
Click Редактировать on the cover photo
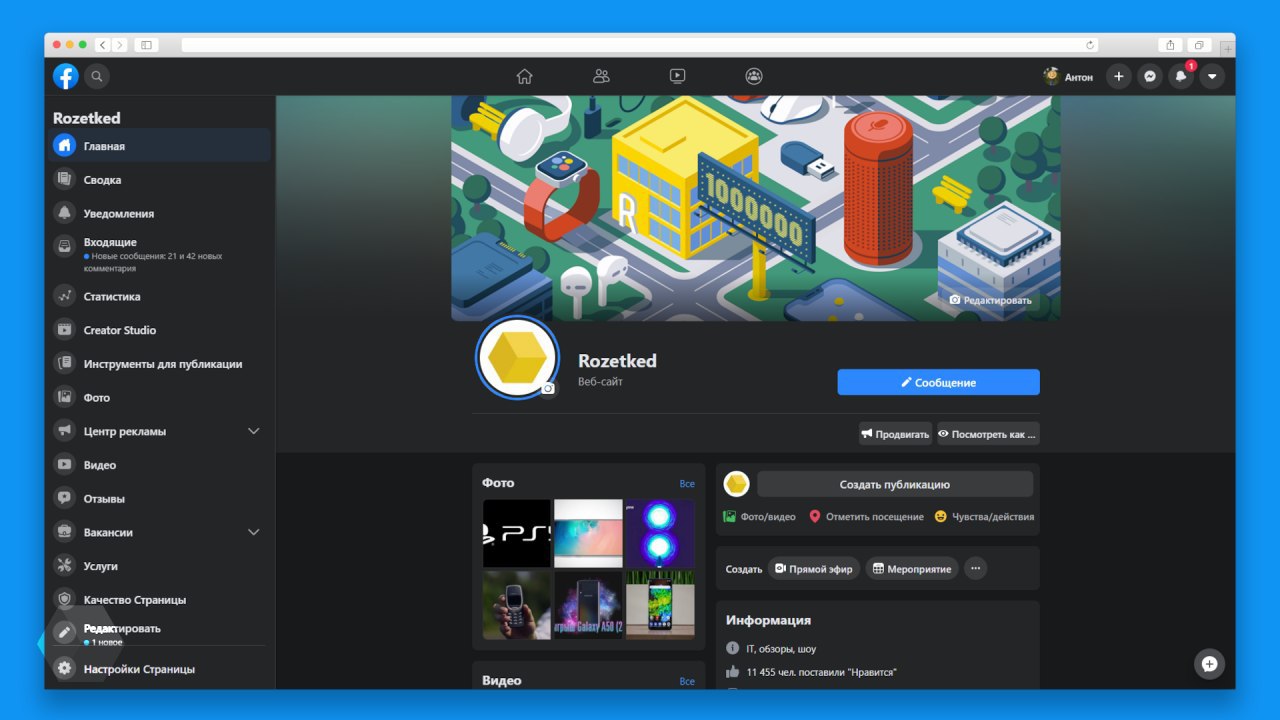pos(990,300)
